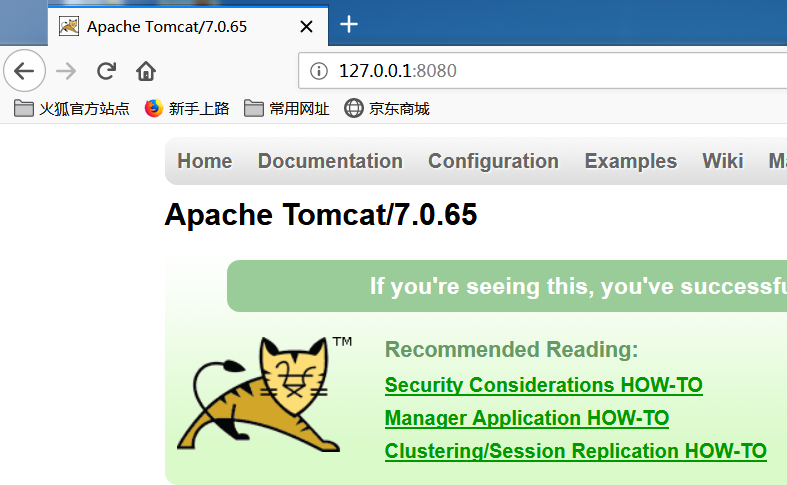Go to Home in the Tomcat nav bar
The image size is (787, 485).
[x=205, y=161]
